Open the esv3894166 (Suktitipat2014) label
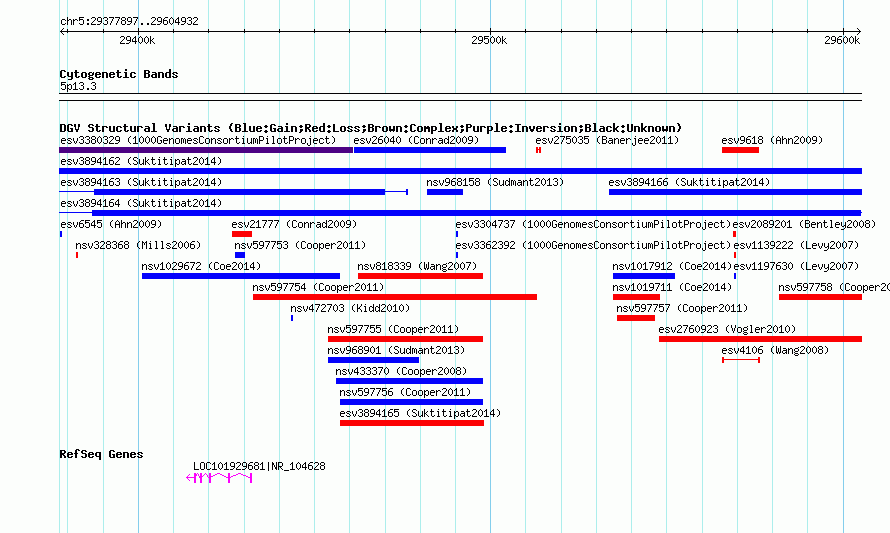Viewport: 890px width, 533px height. pos(689,182)
